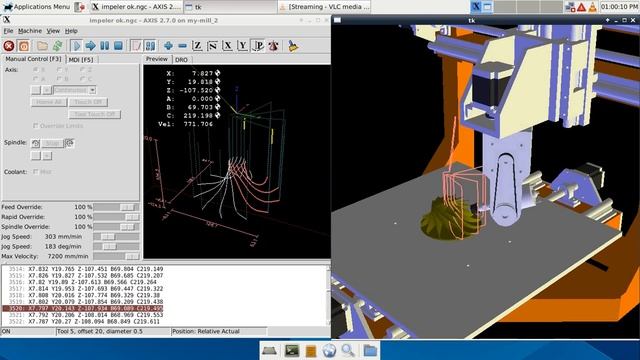
Task: Select the perspective P view
Action: [x=258, y=46]
